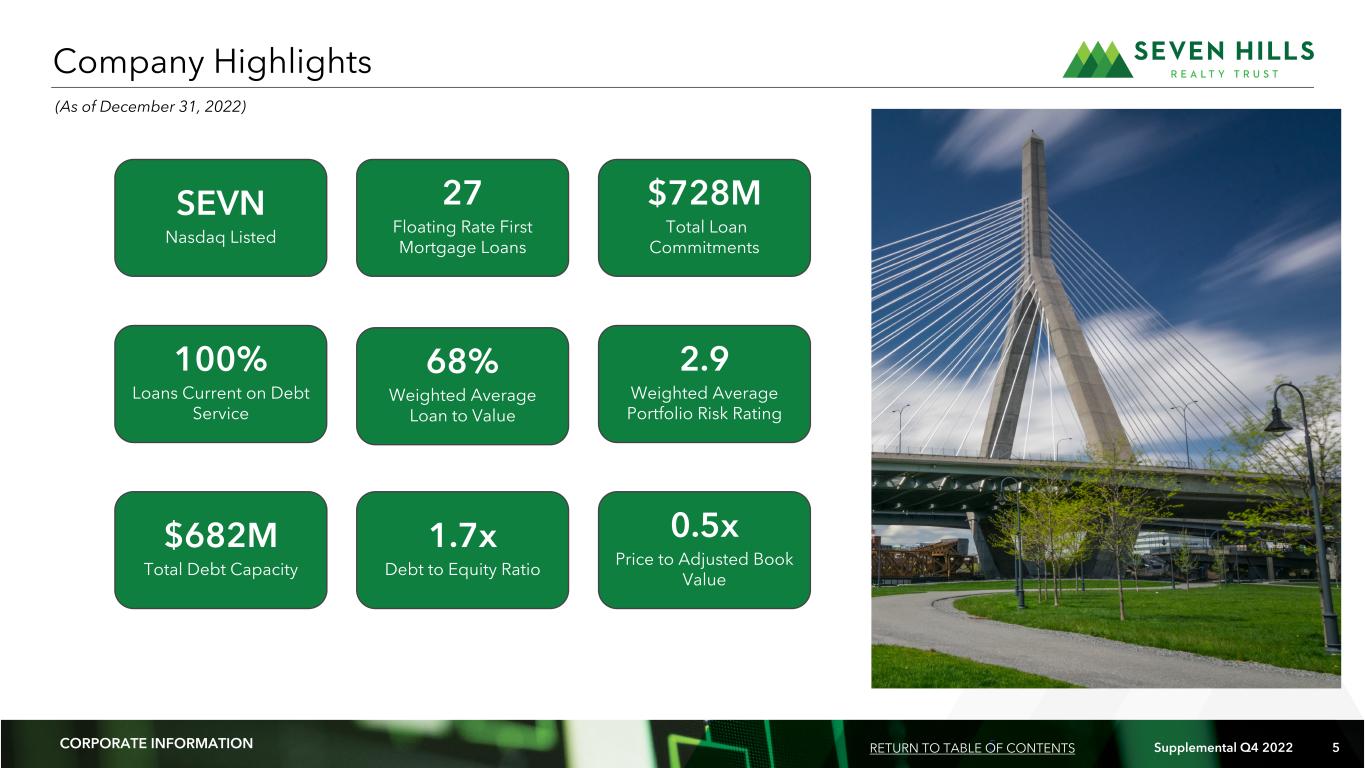Select the 68% Weighted Average Loan to Value tile
Viewport: 1365px width, 768px height.
click(x=462, y=386)
